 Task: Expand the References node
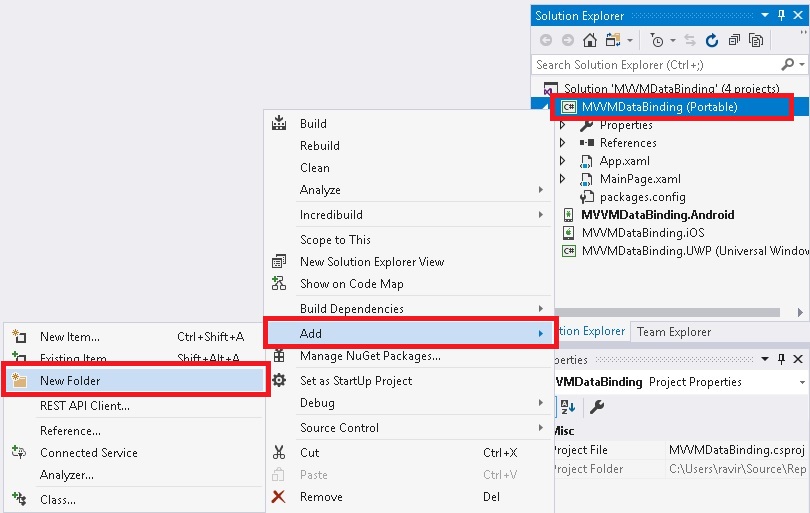tap(563, 143)
